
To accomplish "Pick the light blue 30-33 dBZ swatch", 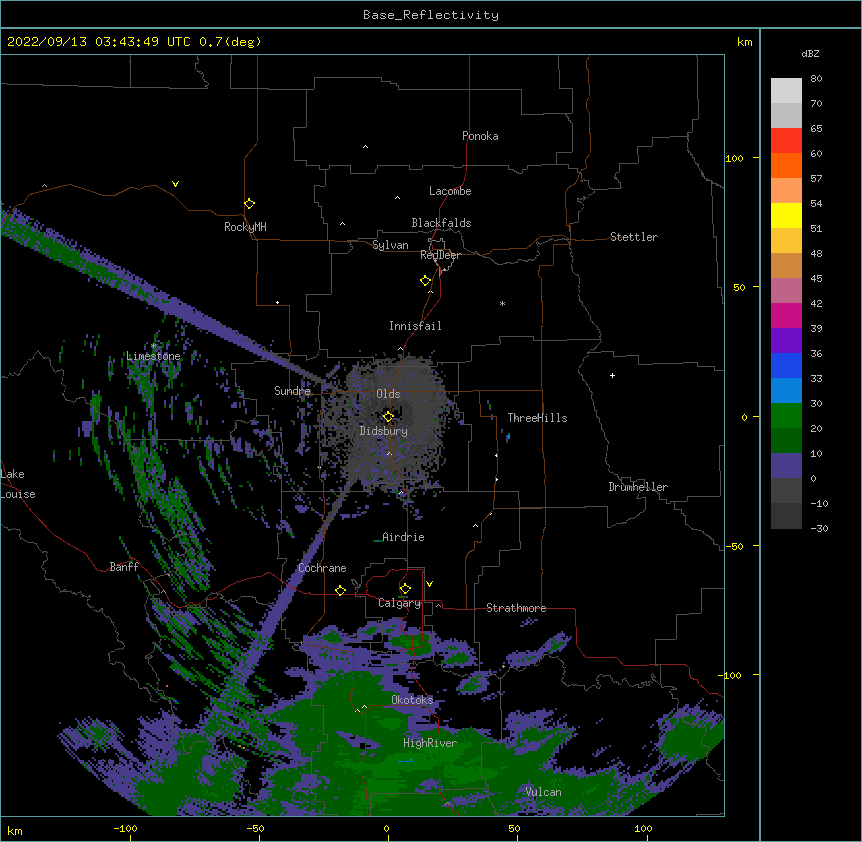I will click(x=786, y=390).
